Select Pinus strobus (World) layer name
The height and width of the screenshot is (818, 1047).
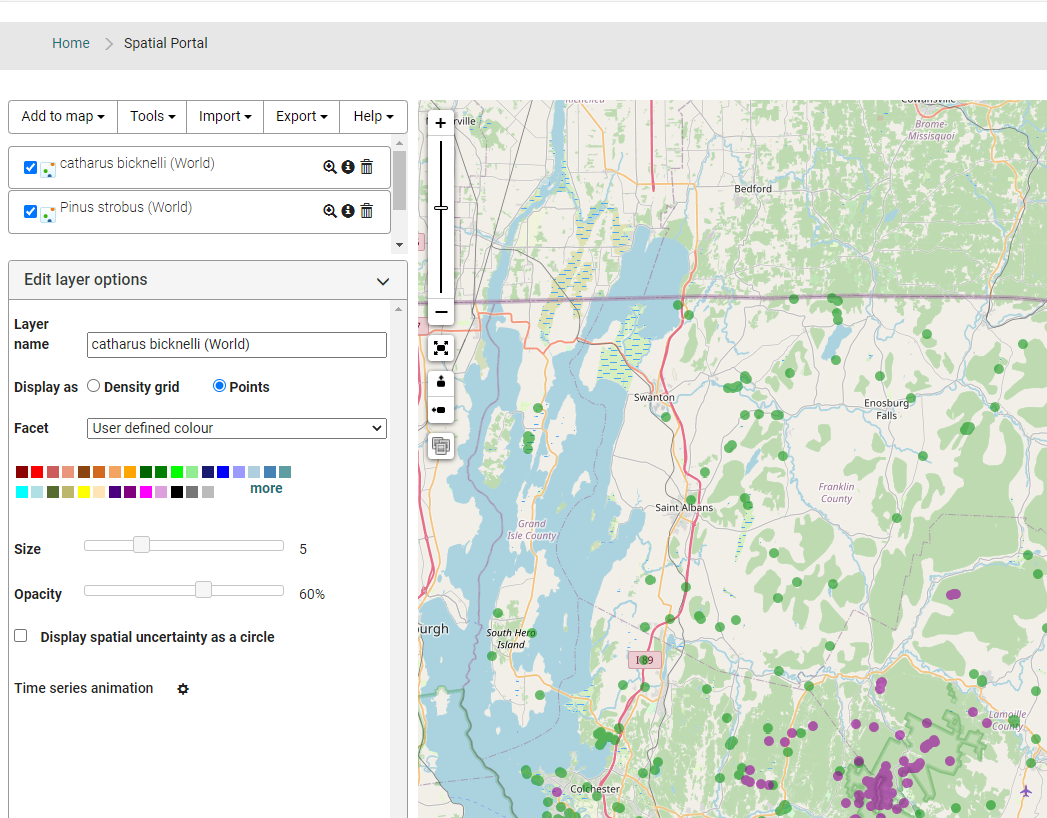pyautogui.click(x=126, y=208)
